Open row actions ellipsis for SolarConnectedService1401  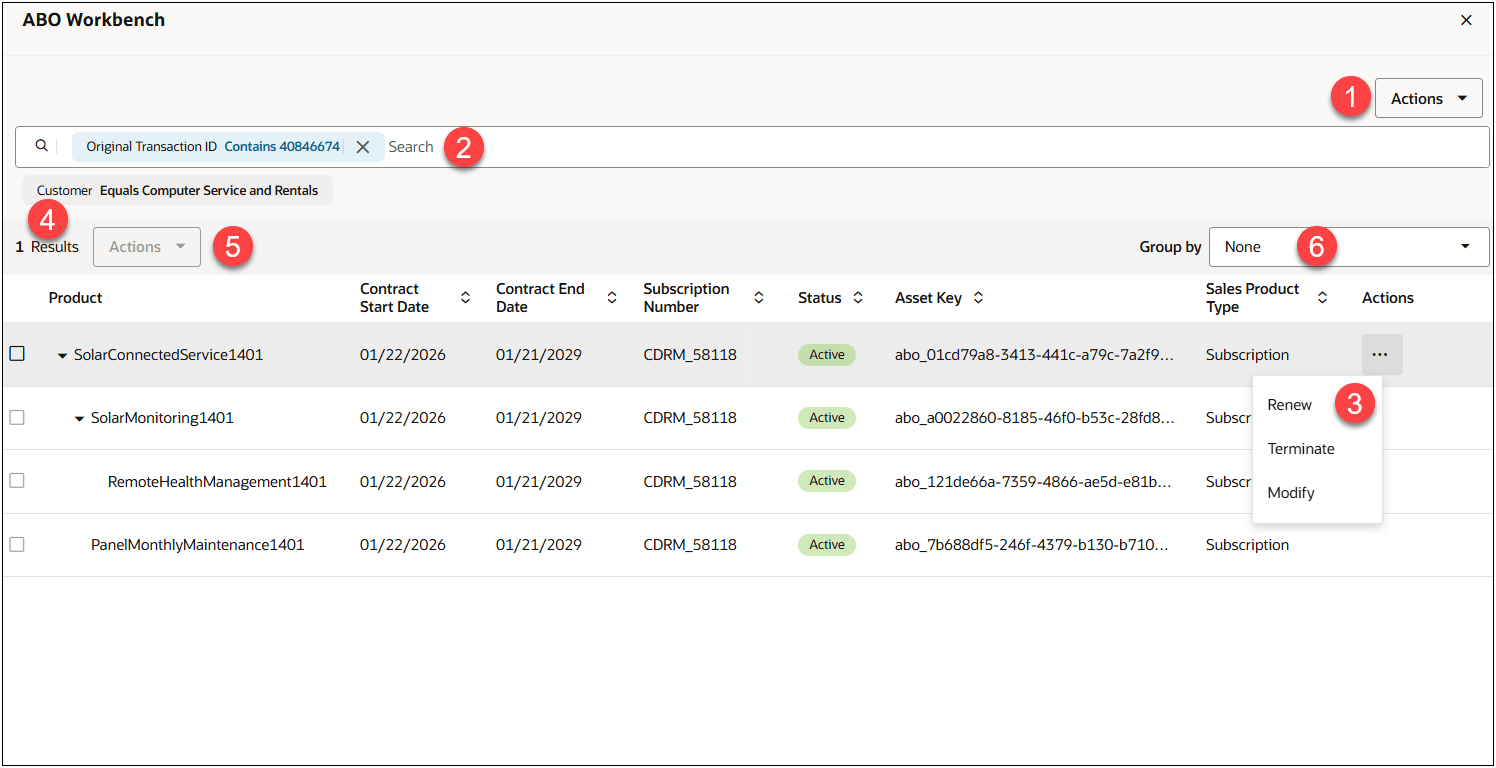[x=1381, y=354]
